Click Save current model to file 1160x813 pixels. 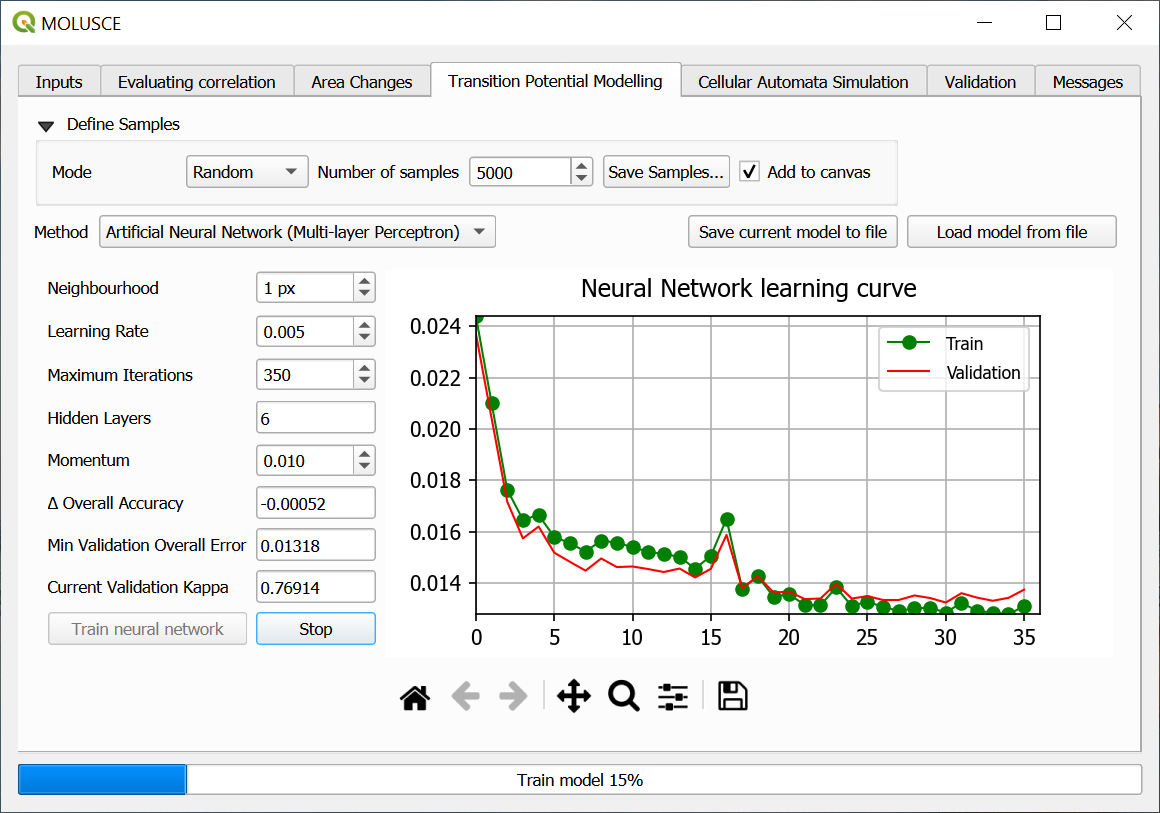pos(792,232)
